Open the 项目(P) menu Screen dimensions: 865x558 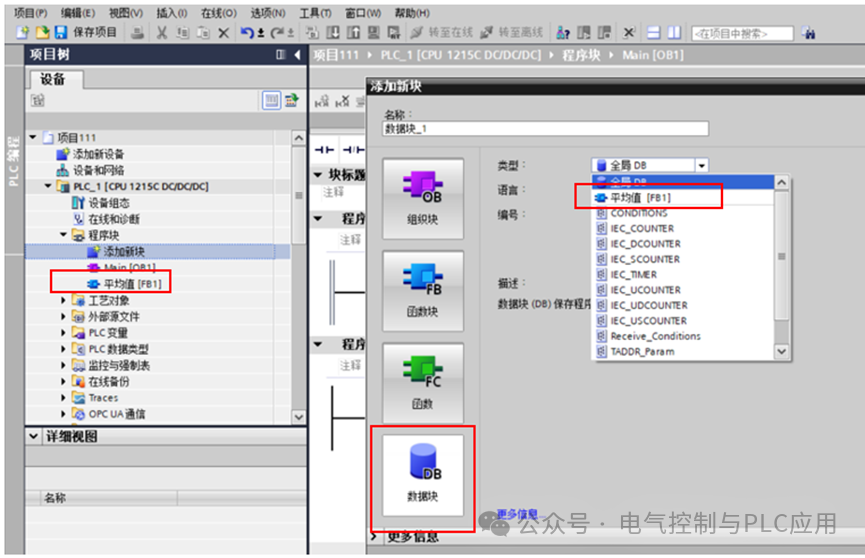tap(30, 13)
